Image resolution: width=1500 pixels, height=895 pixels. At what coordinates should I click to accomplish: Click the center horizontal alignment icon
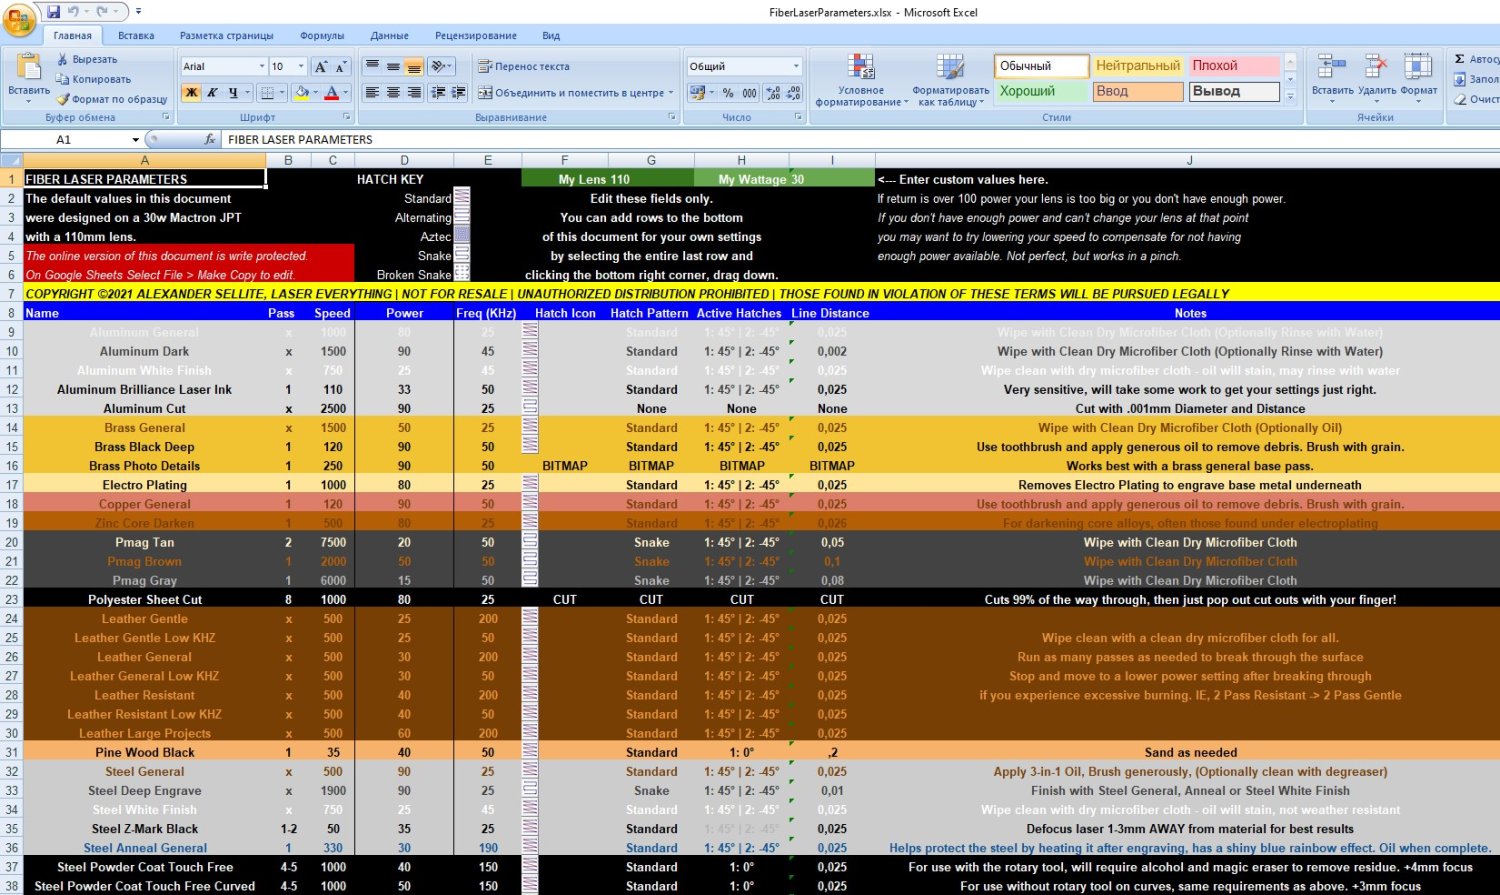(x=393, y=93)
